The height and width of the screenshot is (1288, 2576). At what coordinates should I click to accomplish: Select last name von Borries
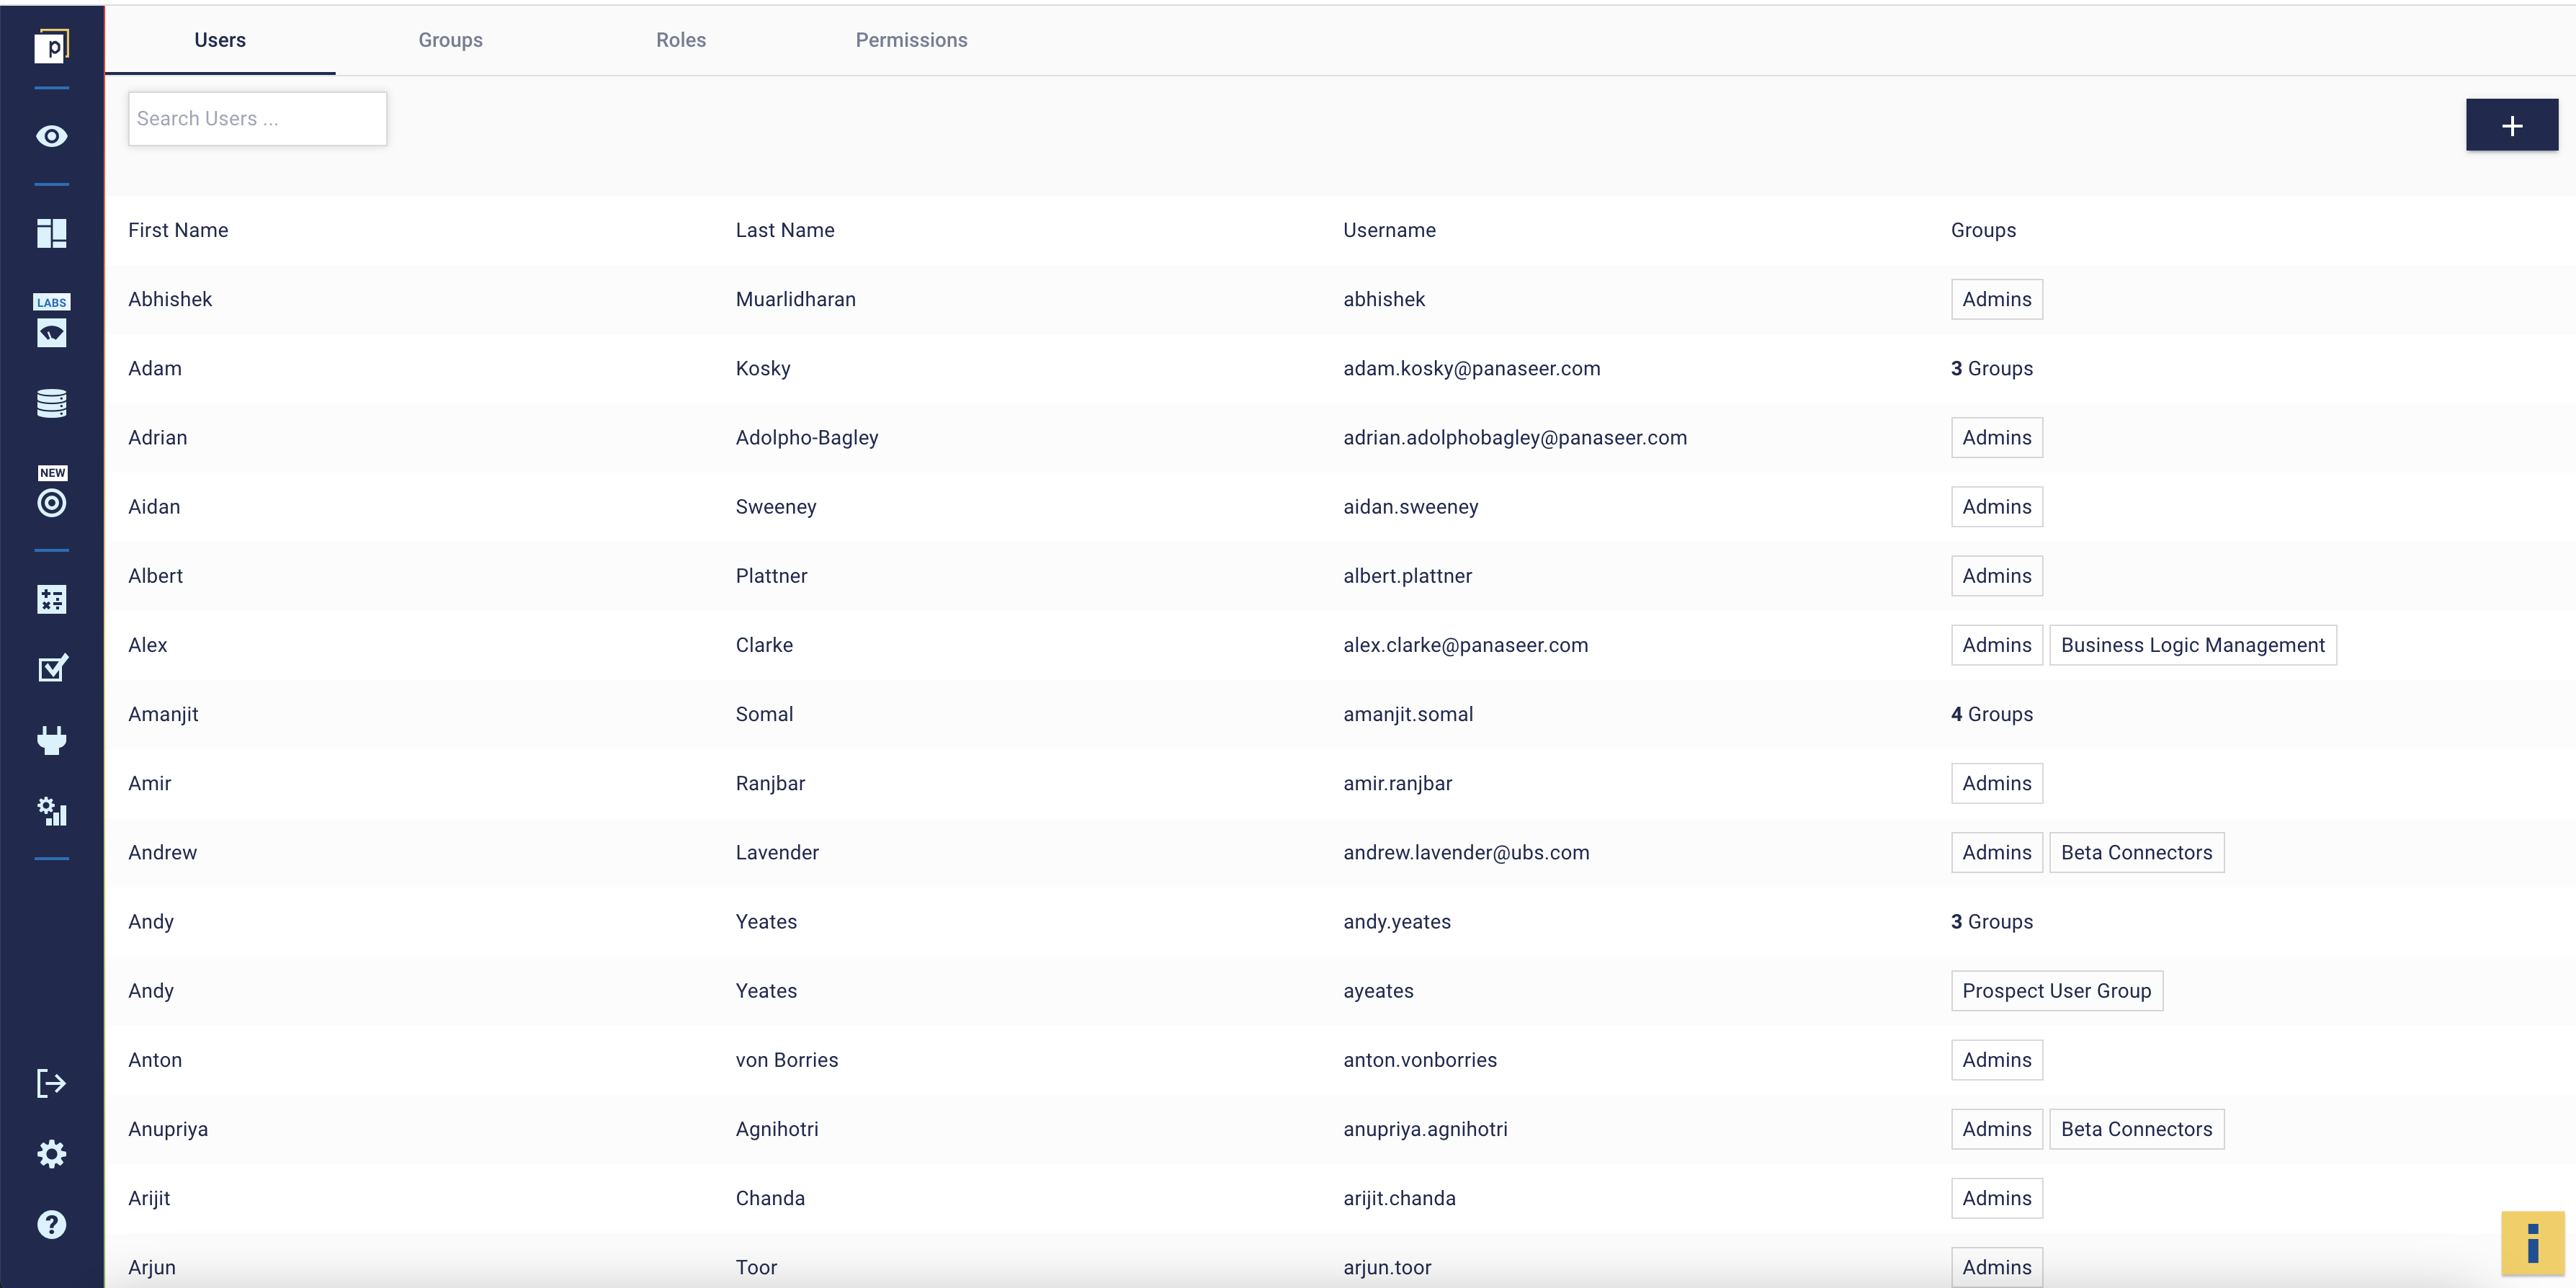click(x=787, y=1060)
